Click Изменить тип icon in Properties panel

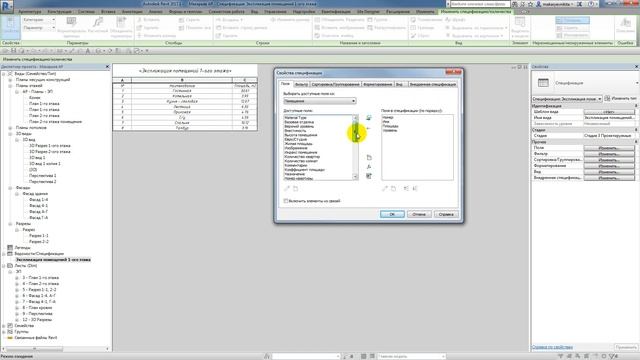607,98
